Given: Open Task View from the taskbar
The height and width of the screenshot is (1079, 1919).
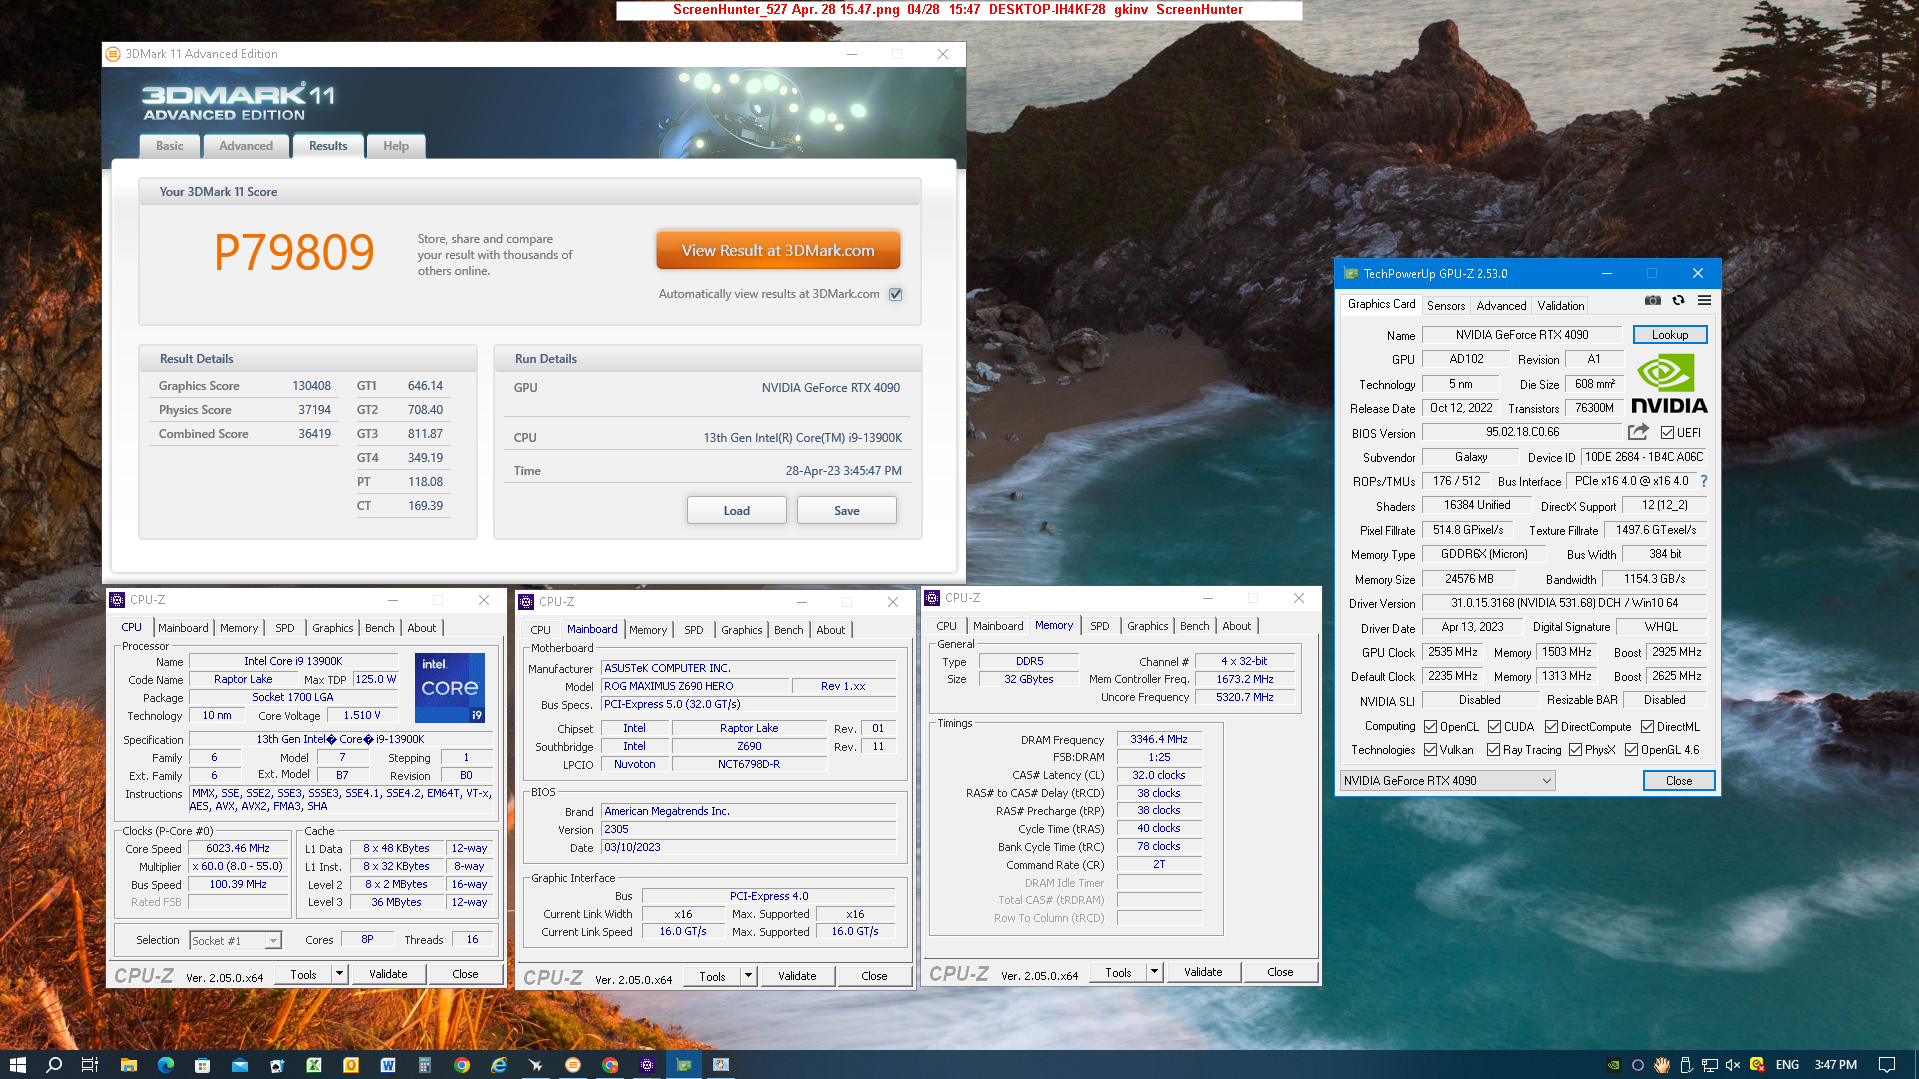Looking at the screenshot, I should [x=89, y=1064].
